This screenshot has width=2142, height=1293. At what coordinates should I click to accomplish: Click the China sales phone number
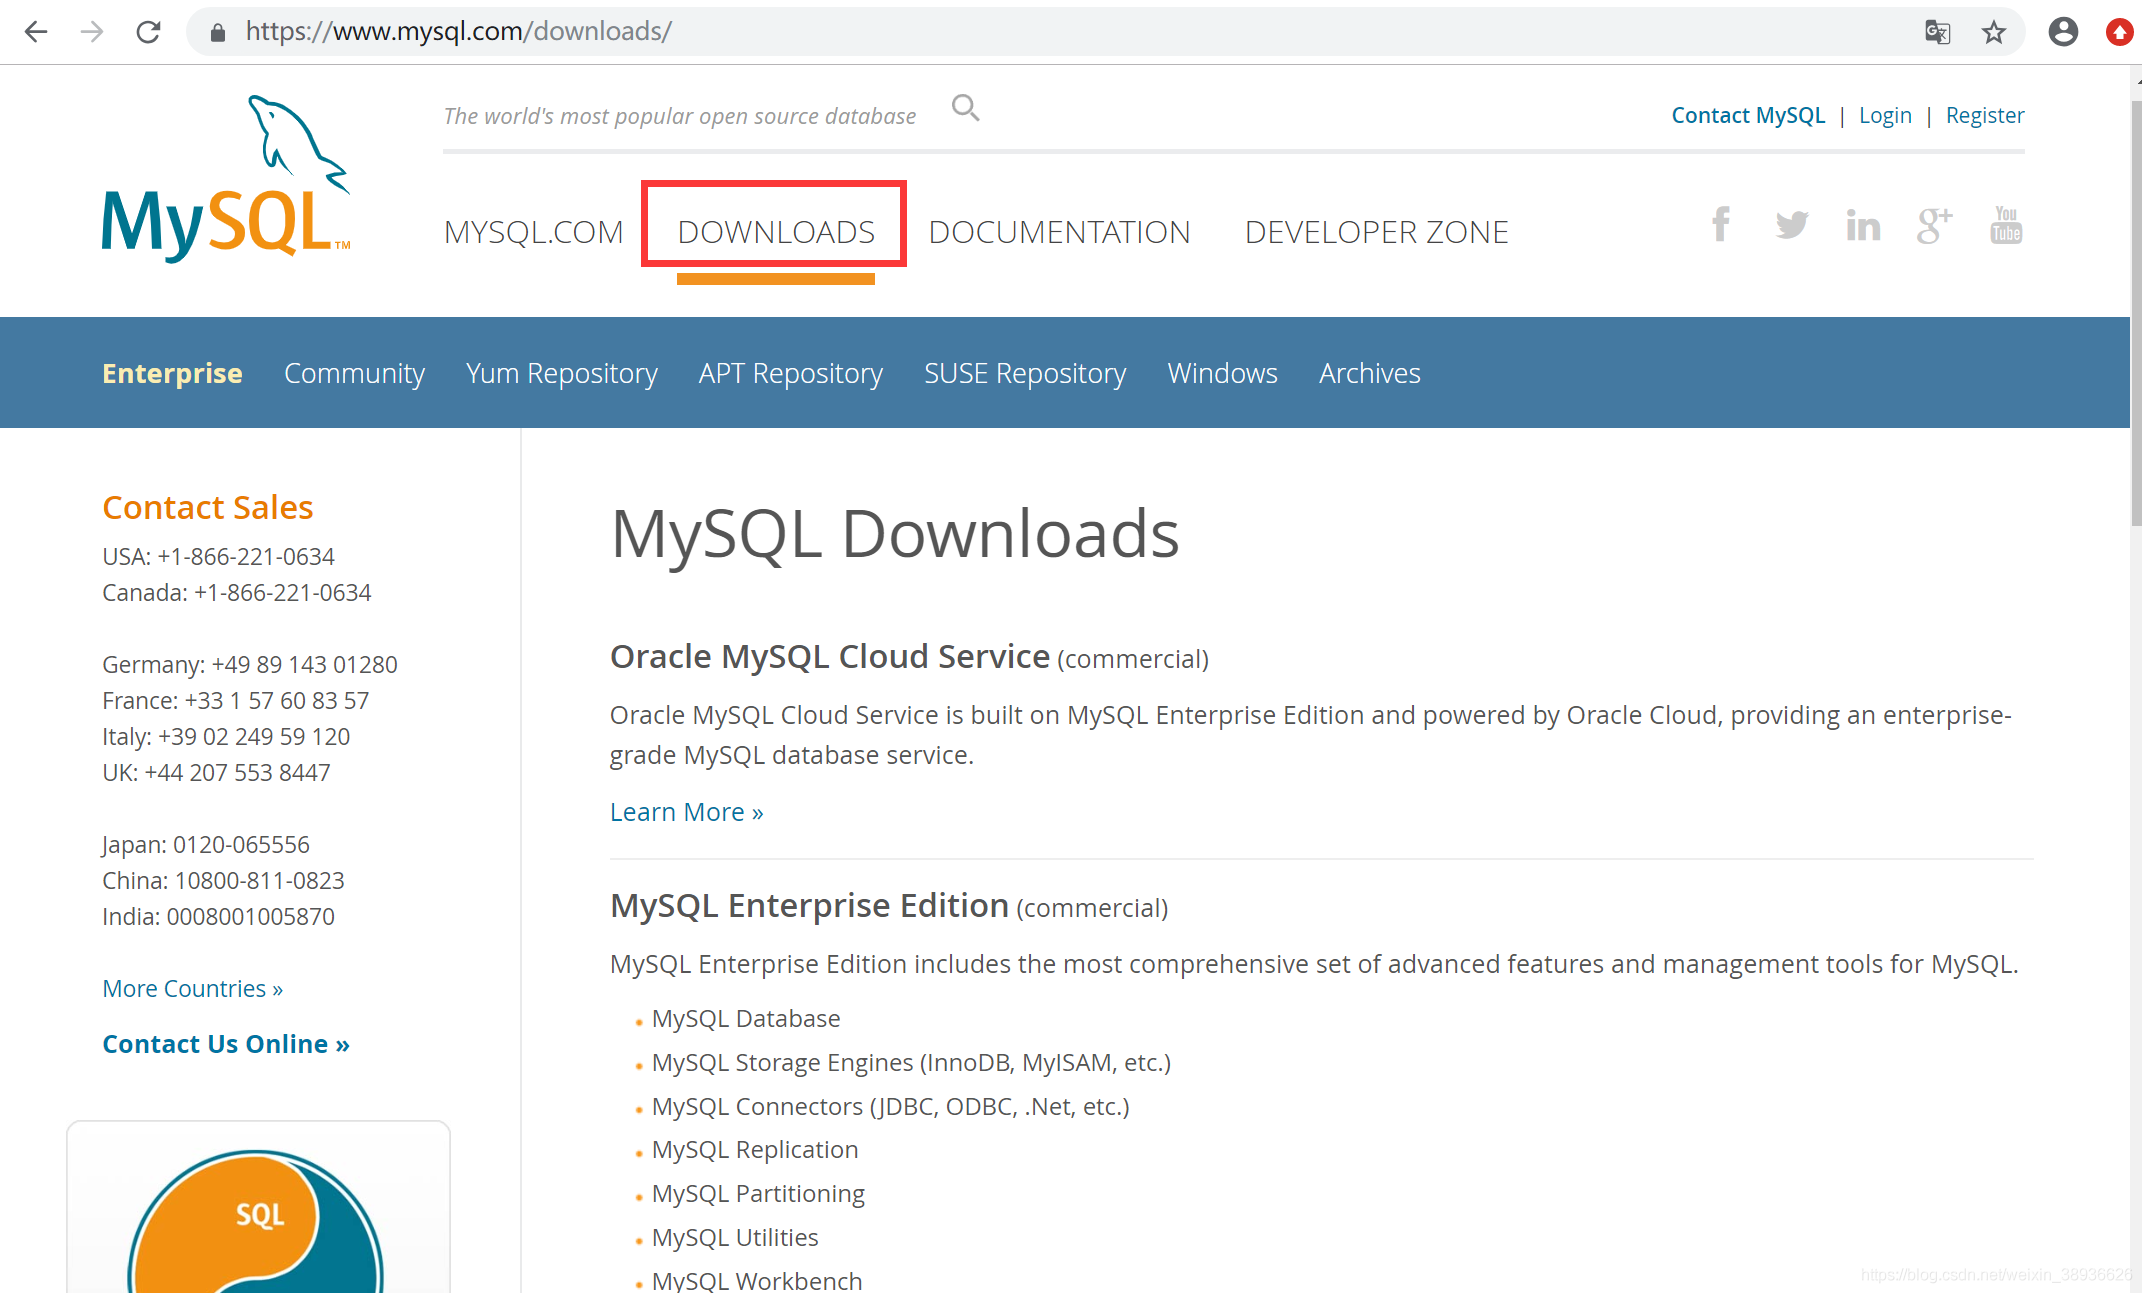point(260,880)
